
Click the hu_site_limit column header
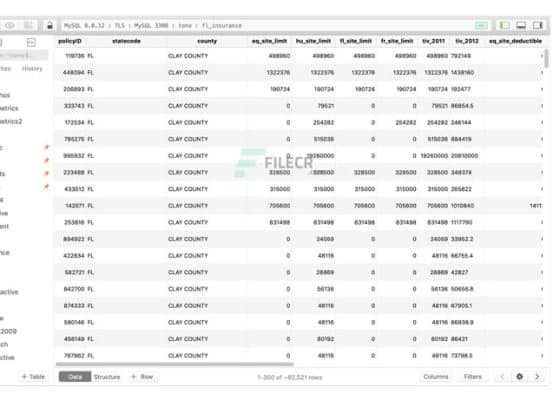(313, 41)
